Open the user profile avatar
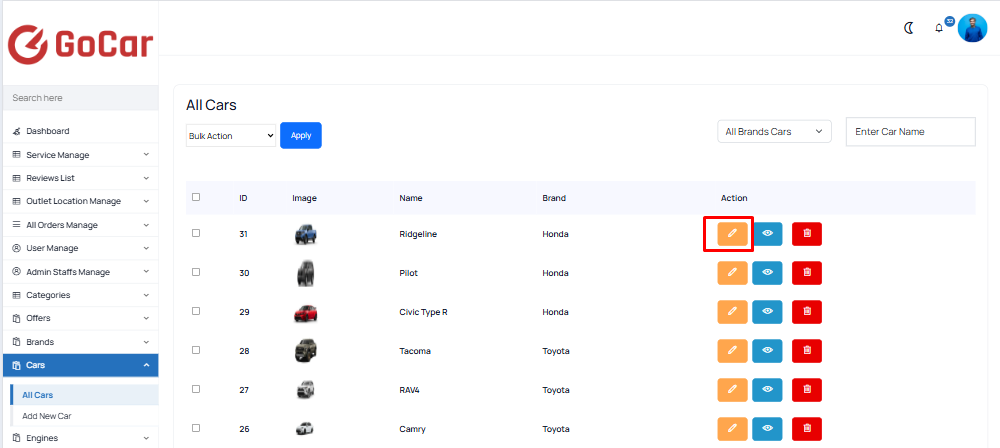Image resolution: width=1000 pixels, height=448 pixels. point(972,28)
